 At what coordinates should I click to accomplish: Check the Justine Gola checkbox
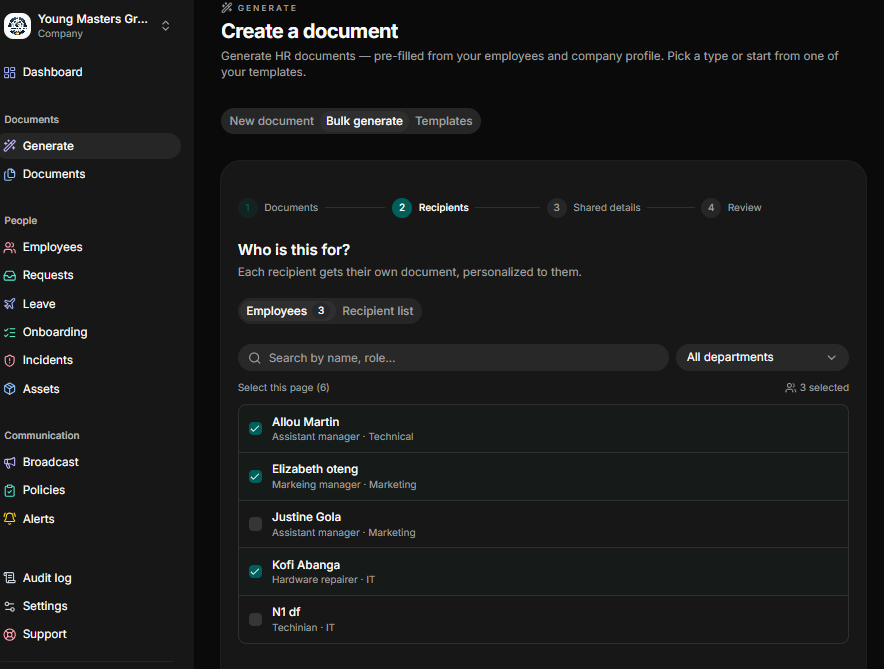255,524
